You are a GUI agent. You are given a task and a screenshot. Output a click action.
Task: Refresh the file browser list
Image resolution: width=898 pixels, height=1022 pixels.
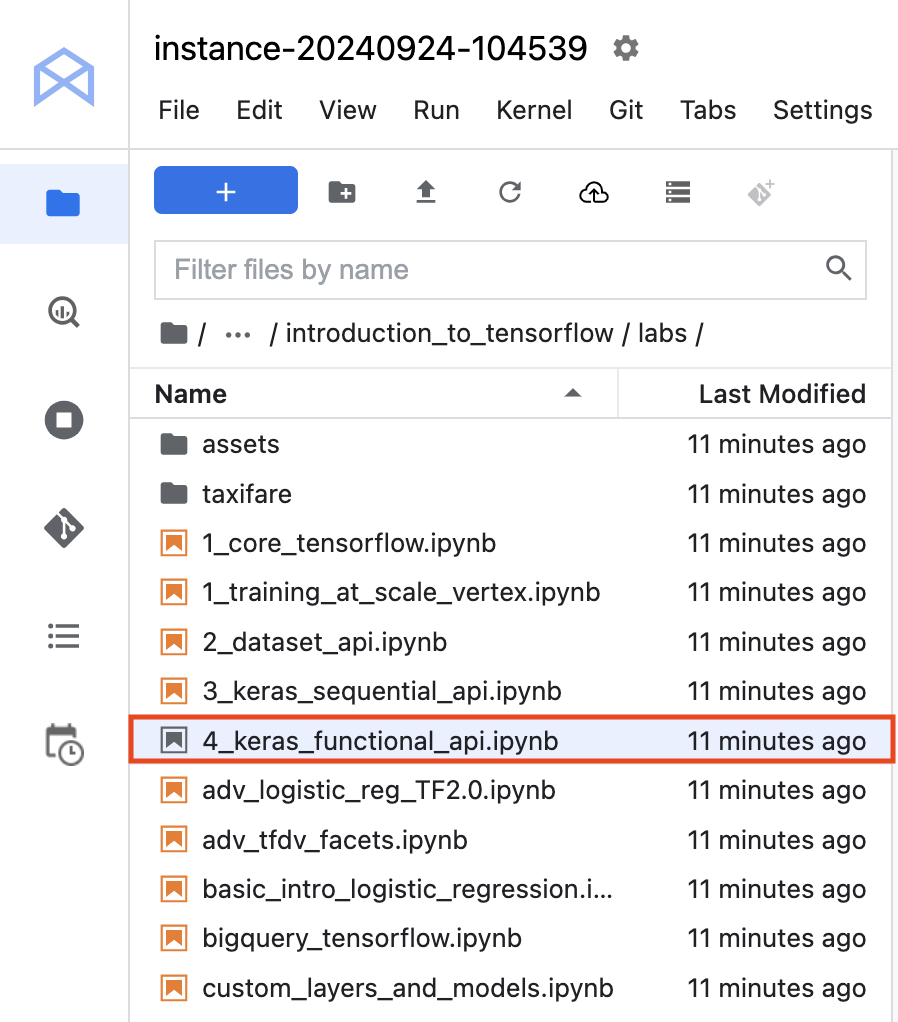tap(510, 192)
